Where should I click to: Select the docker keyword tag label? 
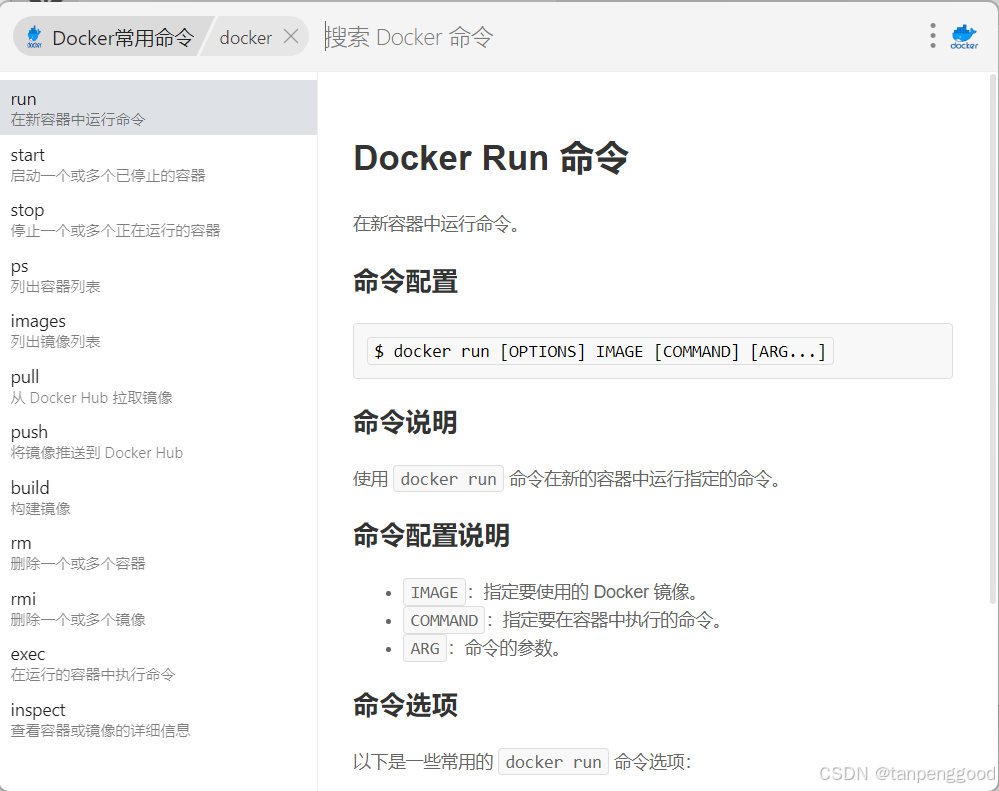pyautogui.click(x=245, y=38)
